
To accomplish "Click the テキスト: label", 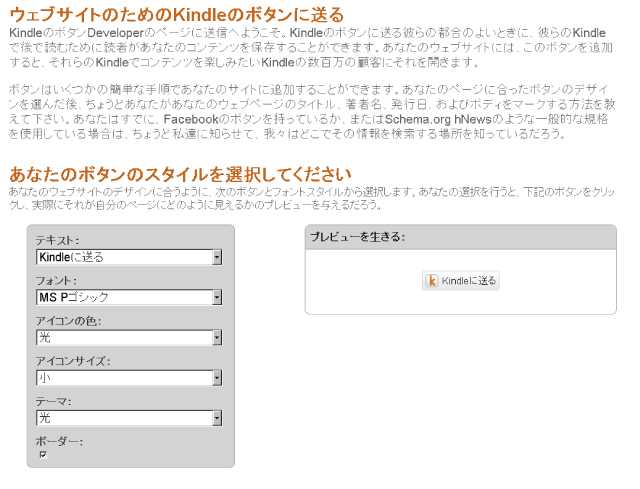I will [57, 240].
